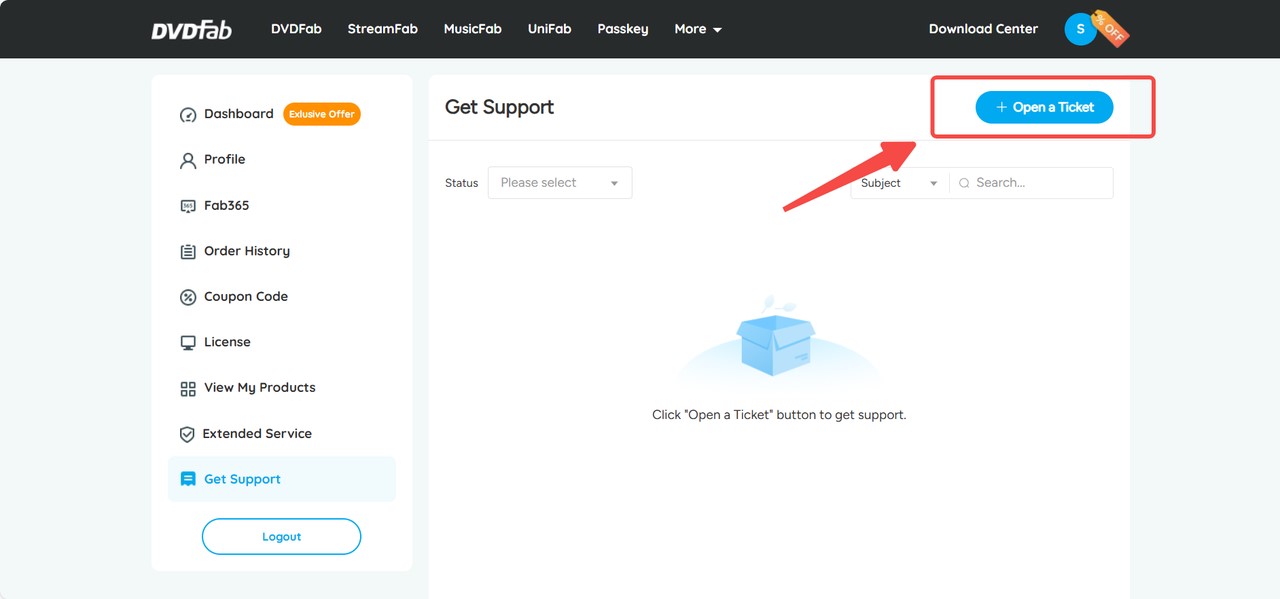This screenshot has height=599, width=1280.
Task: Click the View My Products grid icon
Action: coord(188,388)
